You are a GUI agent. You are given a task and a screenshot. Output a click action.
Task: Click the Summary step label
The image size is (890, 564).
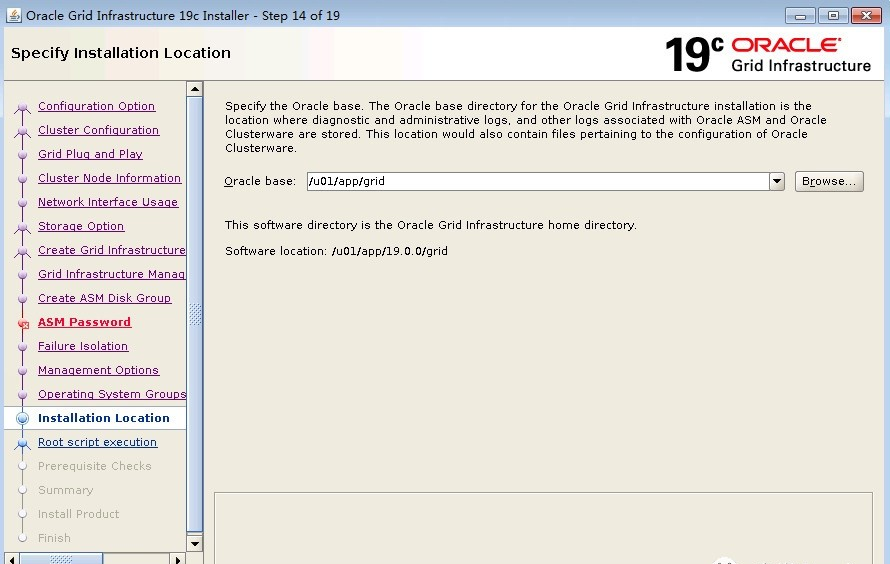point(66,490)
